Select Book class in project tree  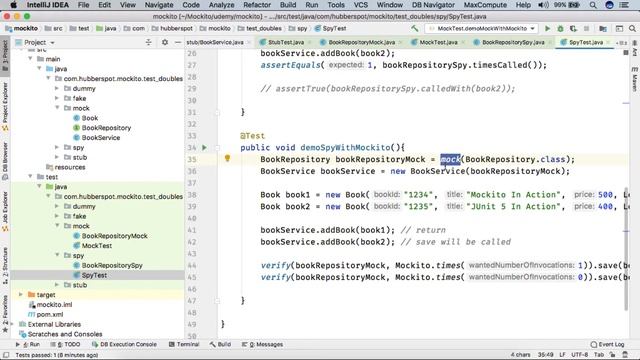coord(90,118)
